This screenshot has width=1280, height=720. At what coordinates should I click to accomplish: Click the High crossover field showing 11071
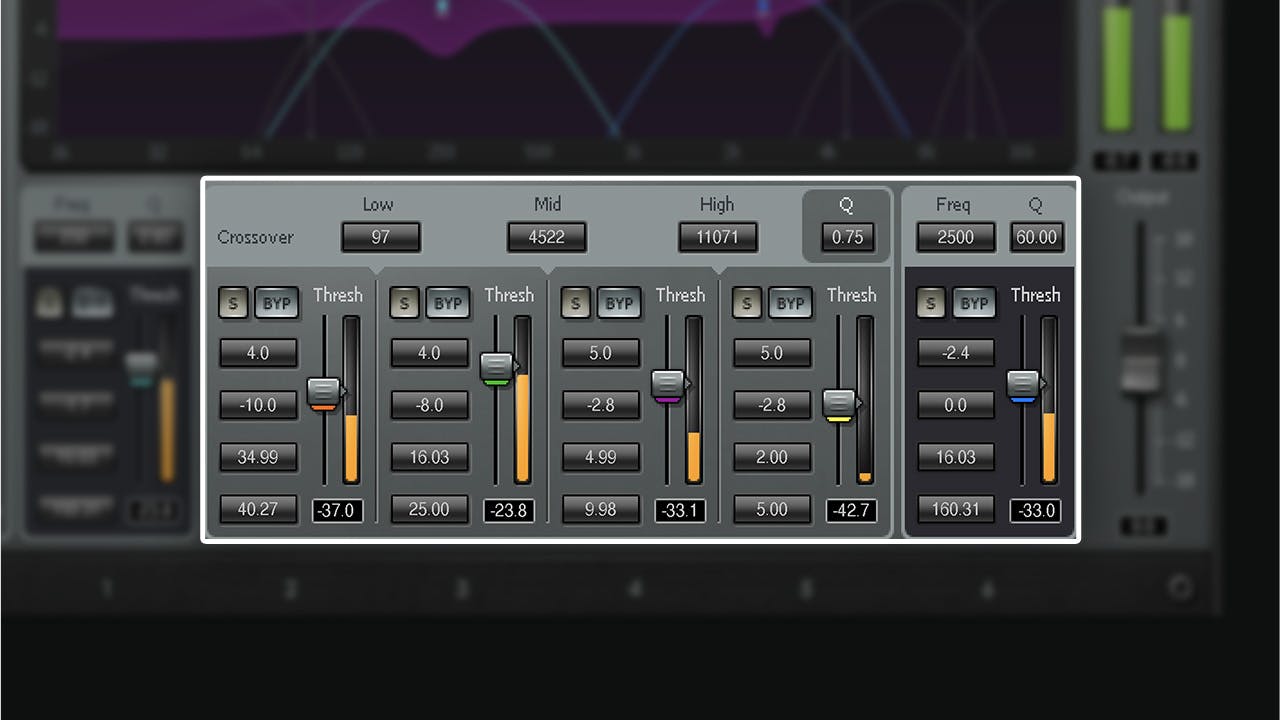point(717,237)
